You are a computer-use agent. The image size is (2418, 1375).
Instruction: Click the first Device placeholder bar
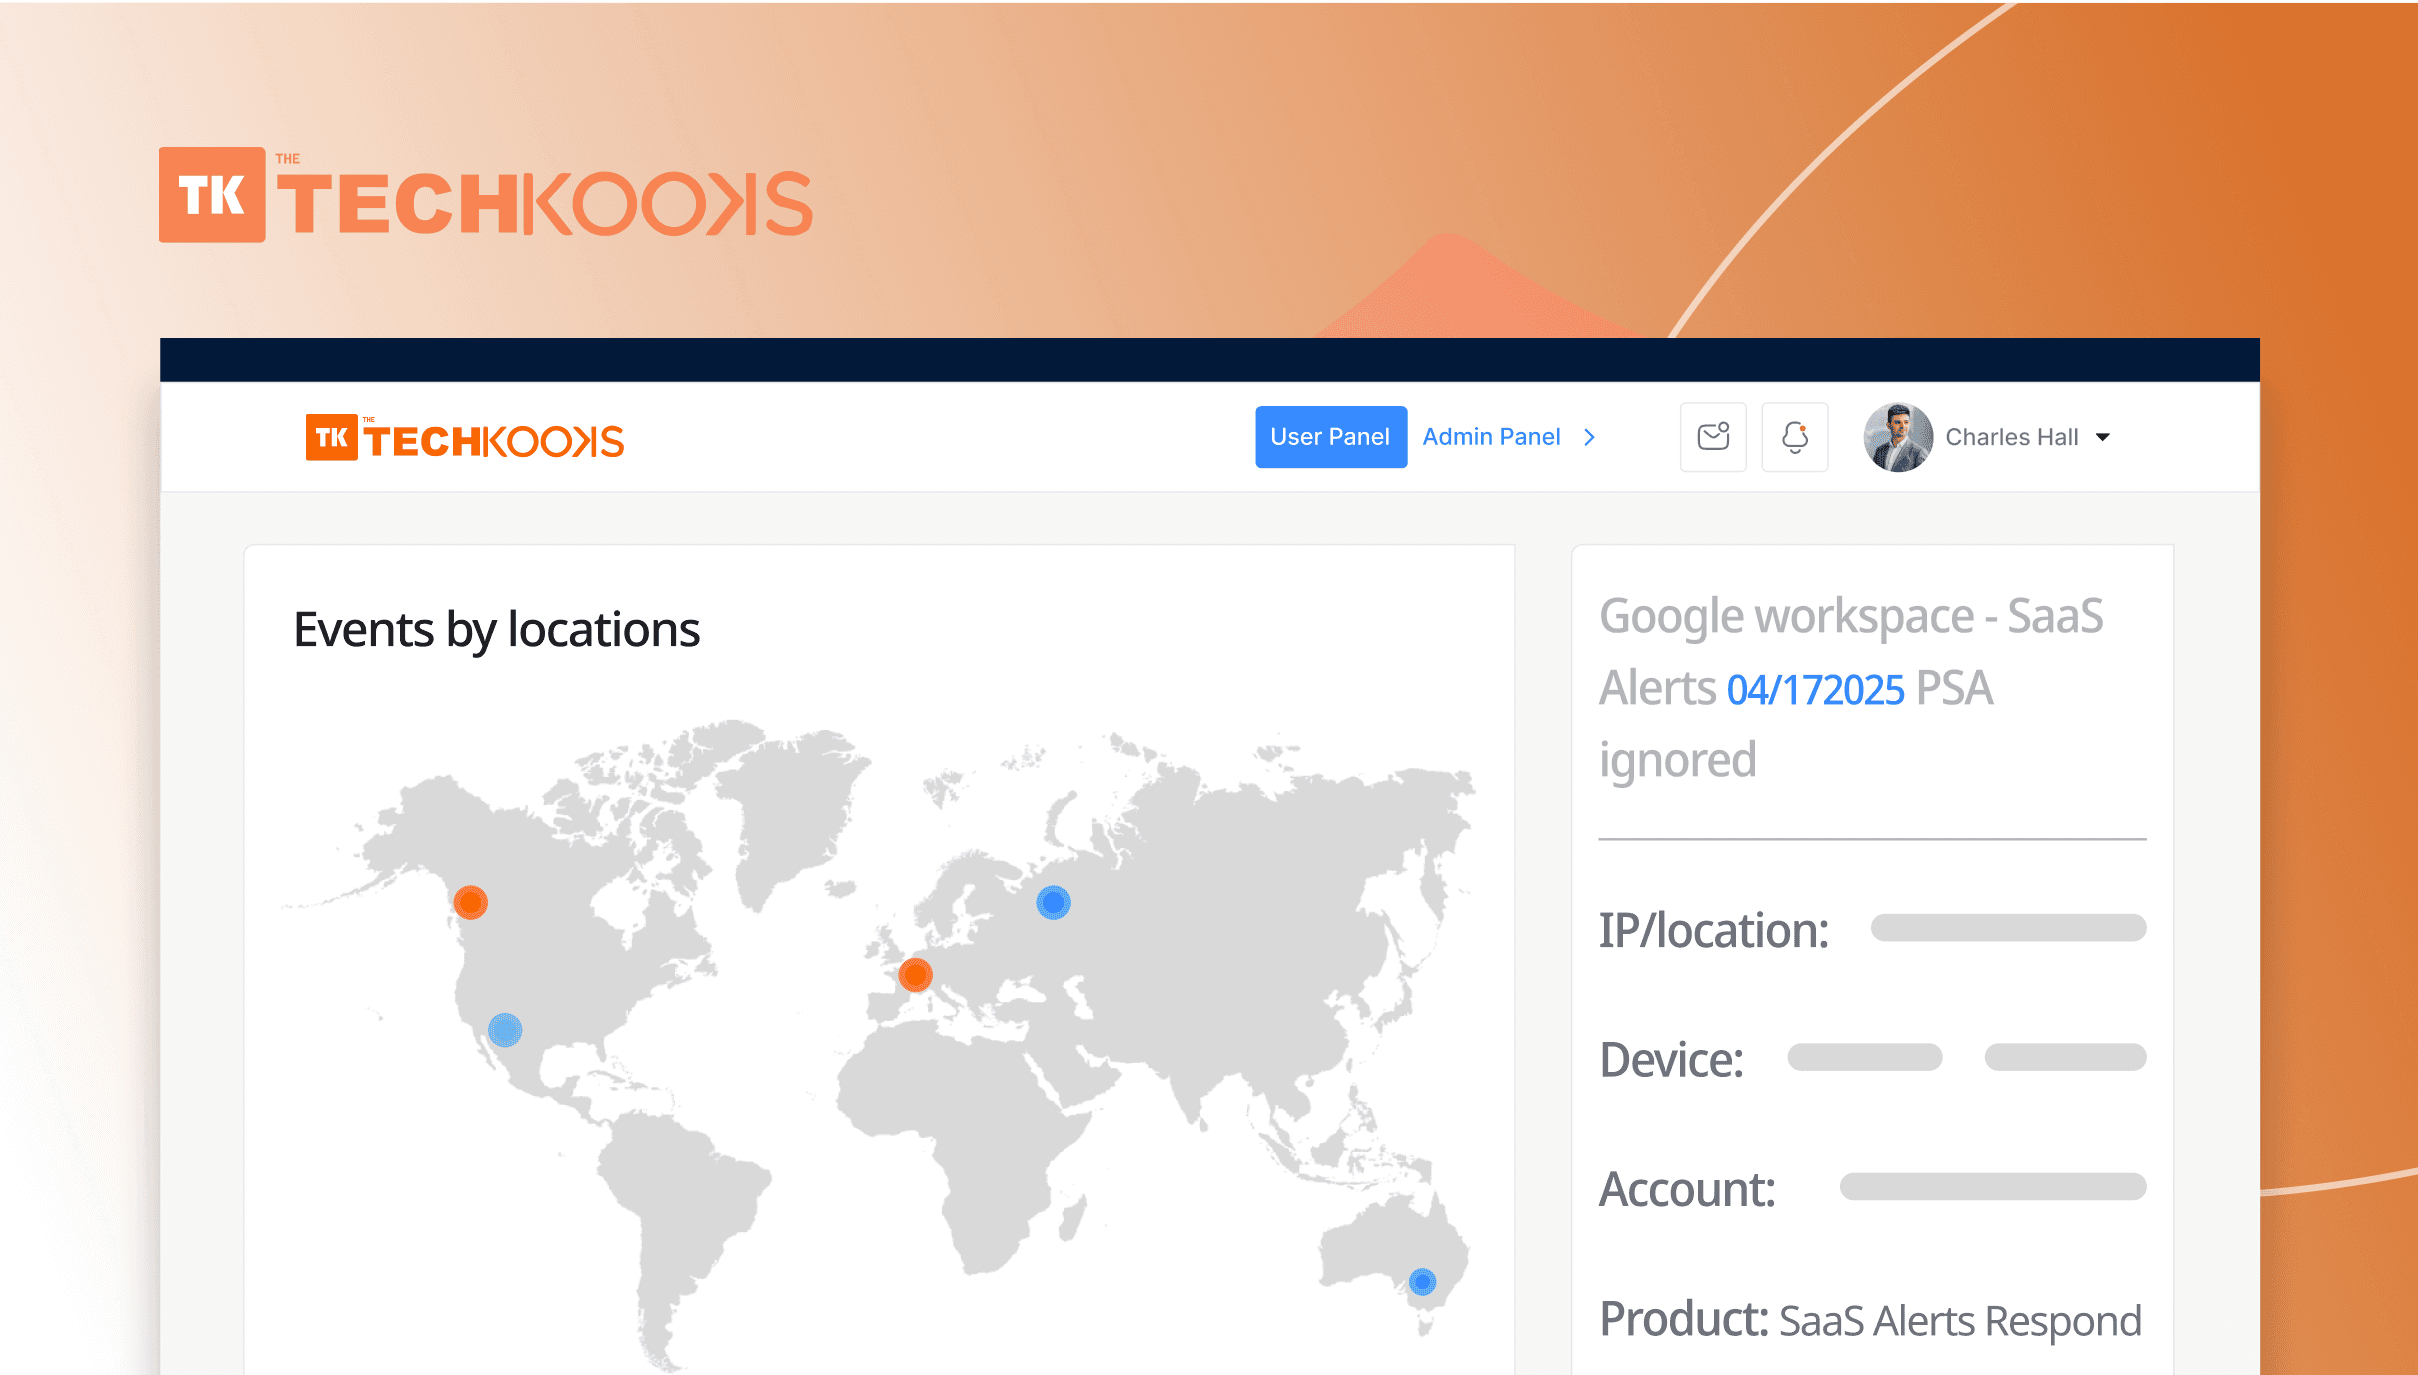(x=1864, y=1057)
